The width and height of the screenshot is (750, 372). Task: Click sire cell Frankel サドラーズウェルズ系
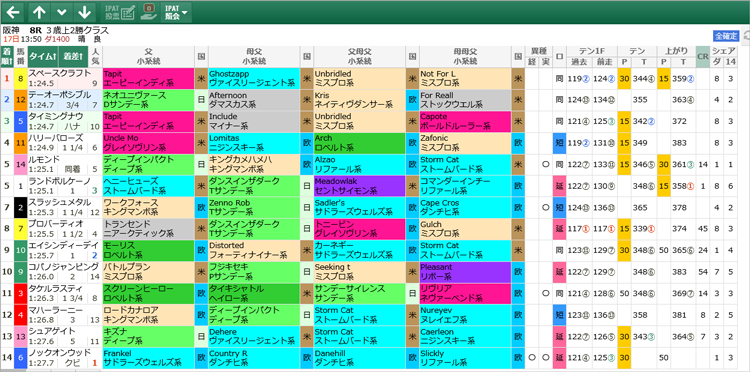pos(148,358)
